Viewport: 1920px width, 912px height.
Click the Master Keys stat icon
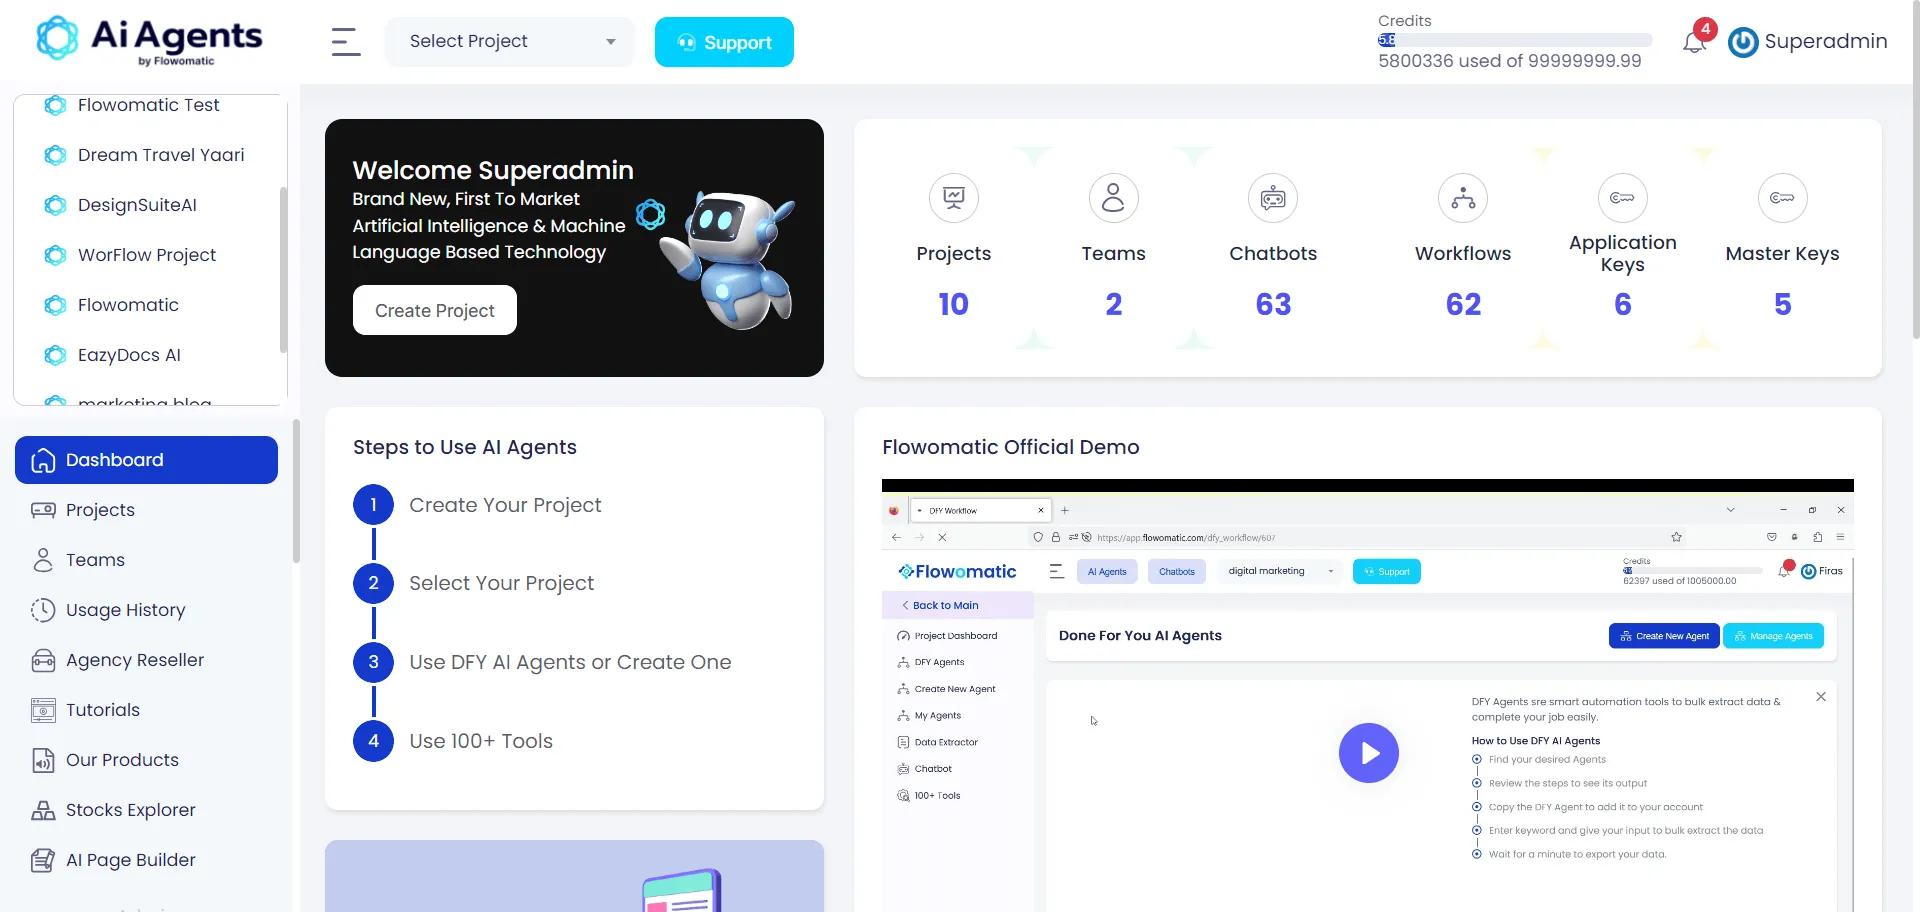(1782, 198)
